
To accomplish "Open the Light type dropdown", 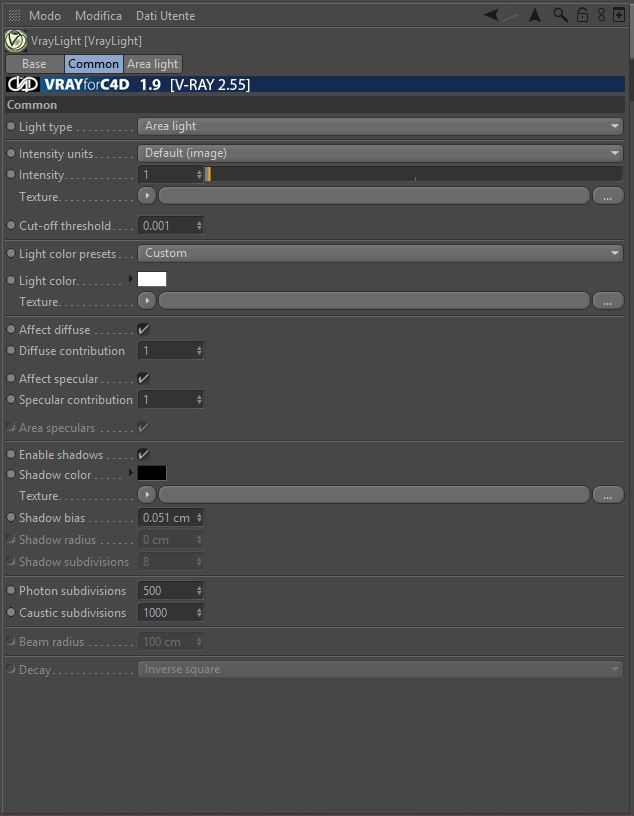I will [381, 126].
